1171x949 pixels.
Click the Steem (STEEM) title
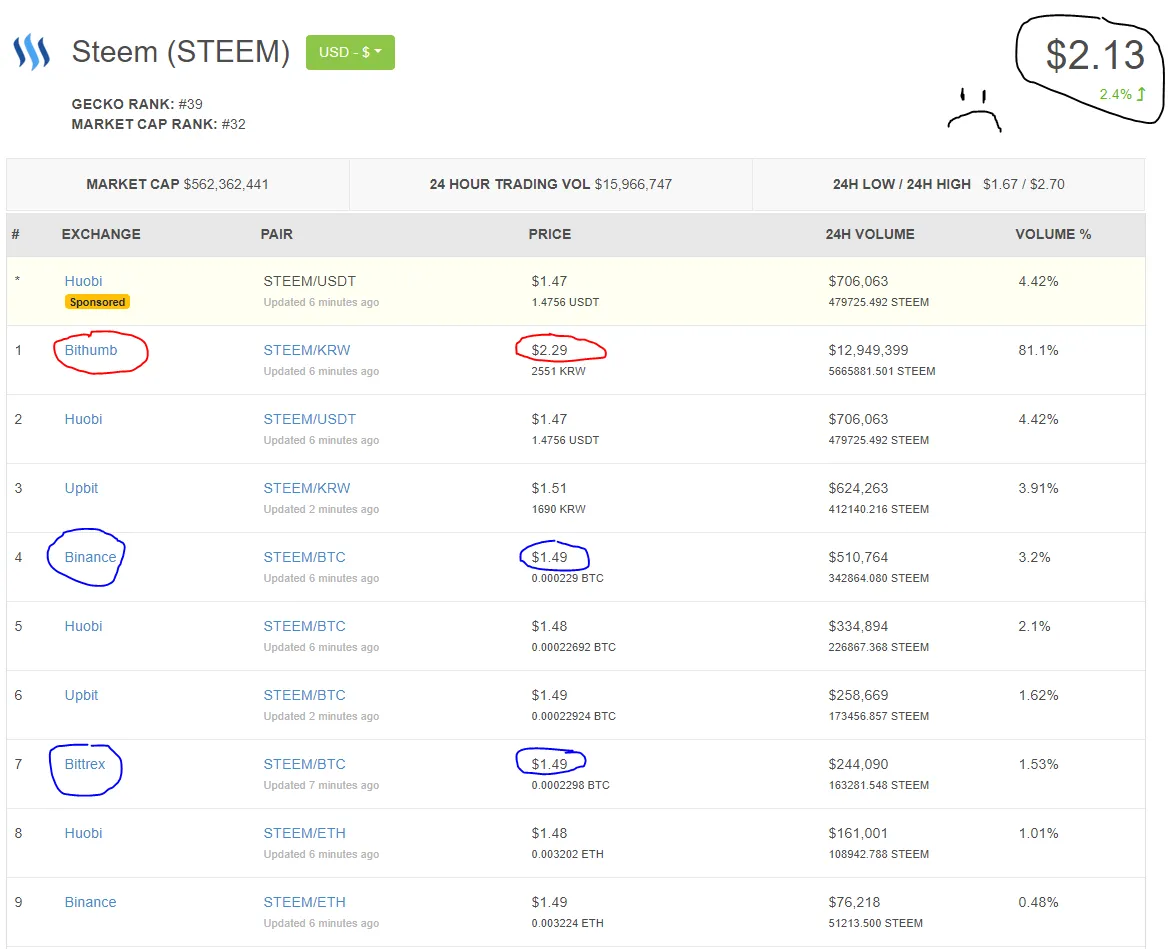[x=181, y=52]
